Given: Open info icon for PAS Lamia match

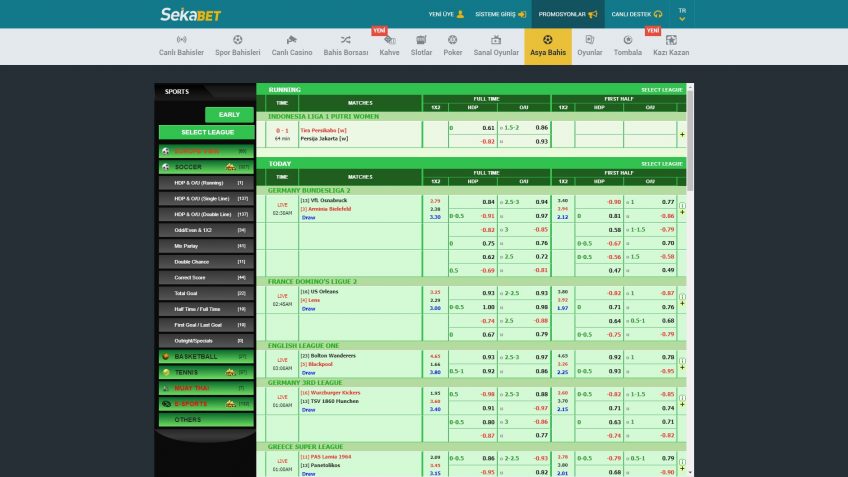Looking at the screenshot, I should click(x=682, y=462).
